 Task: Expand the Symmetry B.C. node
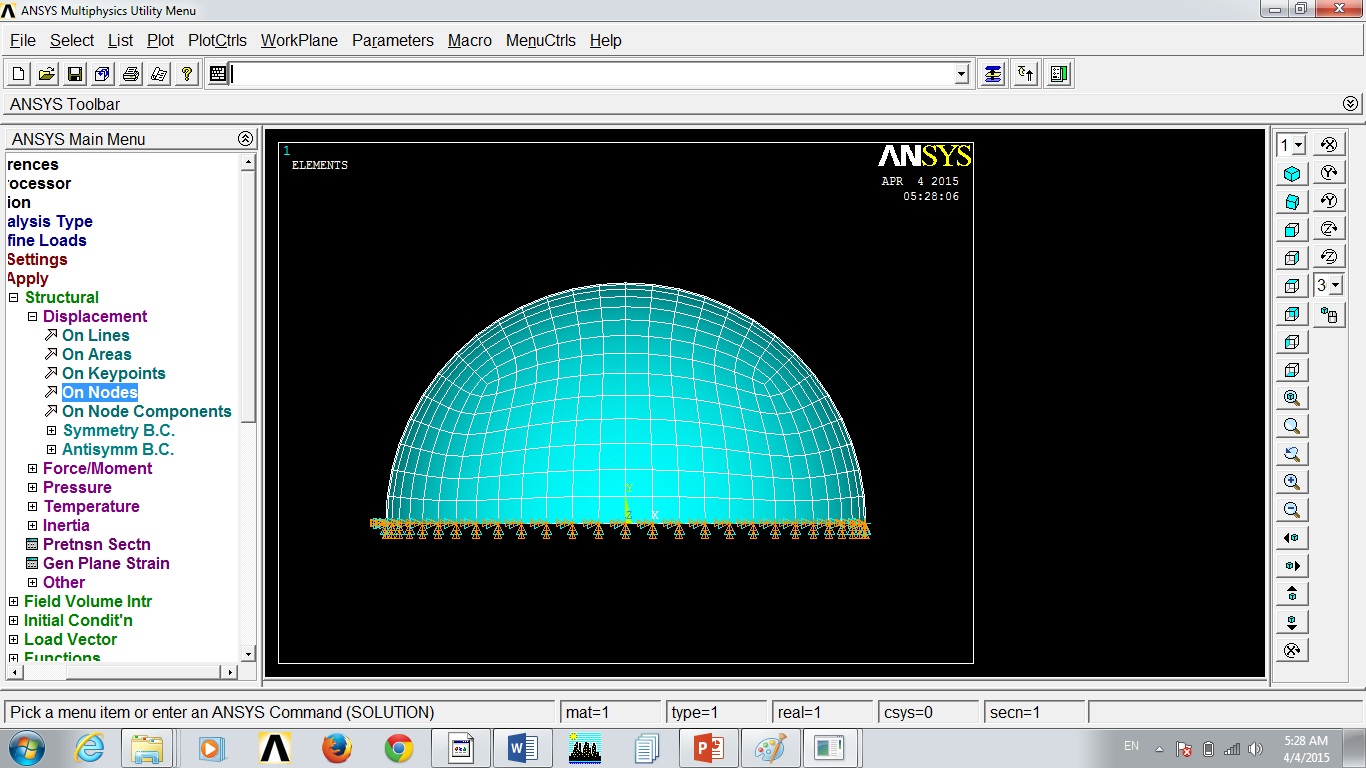coord(52,431)
